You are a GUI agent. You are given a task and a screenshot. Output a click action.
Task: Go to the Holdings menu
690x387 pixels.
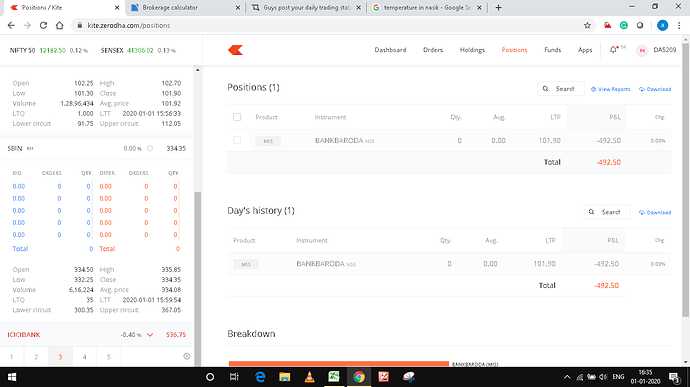pos(472,50)
